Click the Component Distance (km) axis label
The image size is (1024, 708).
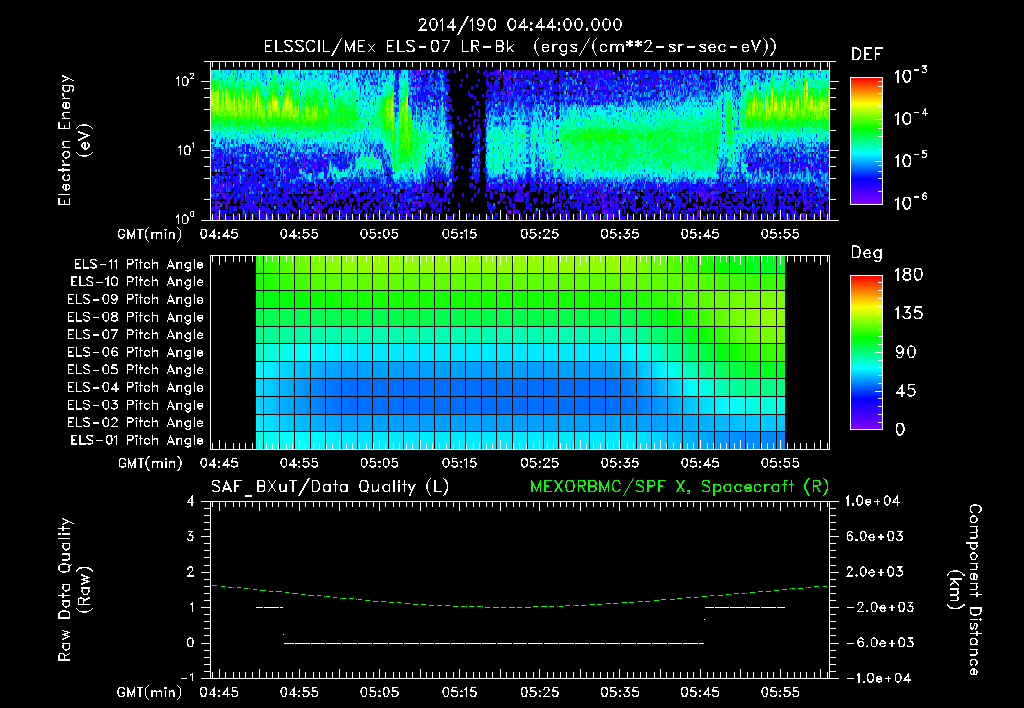coord(965,590)
